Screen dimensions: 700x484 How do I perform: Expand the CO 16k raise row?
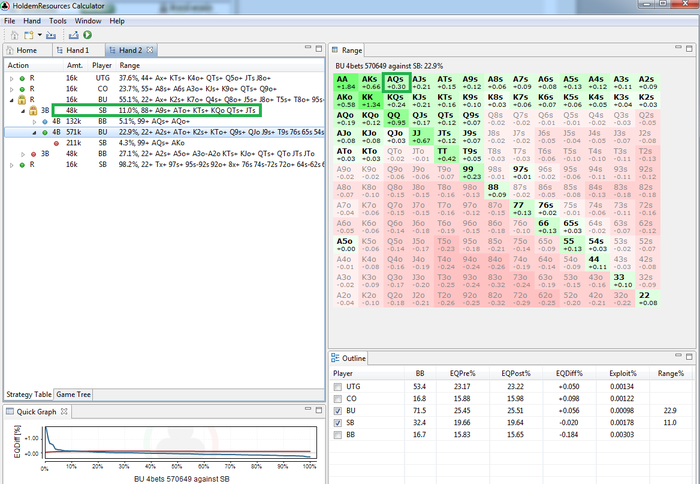[x=12, y=89]
